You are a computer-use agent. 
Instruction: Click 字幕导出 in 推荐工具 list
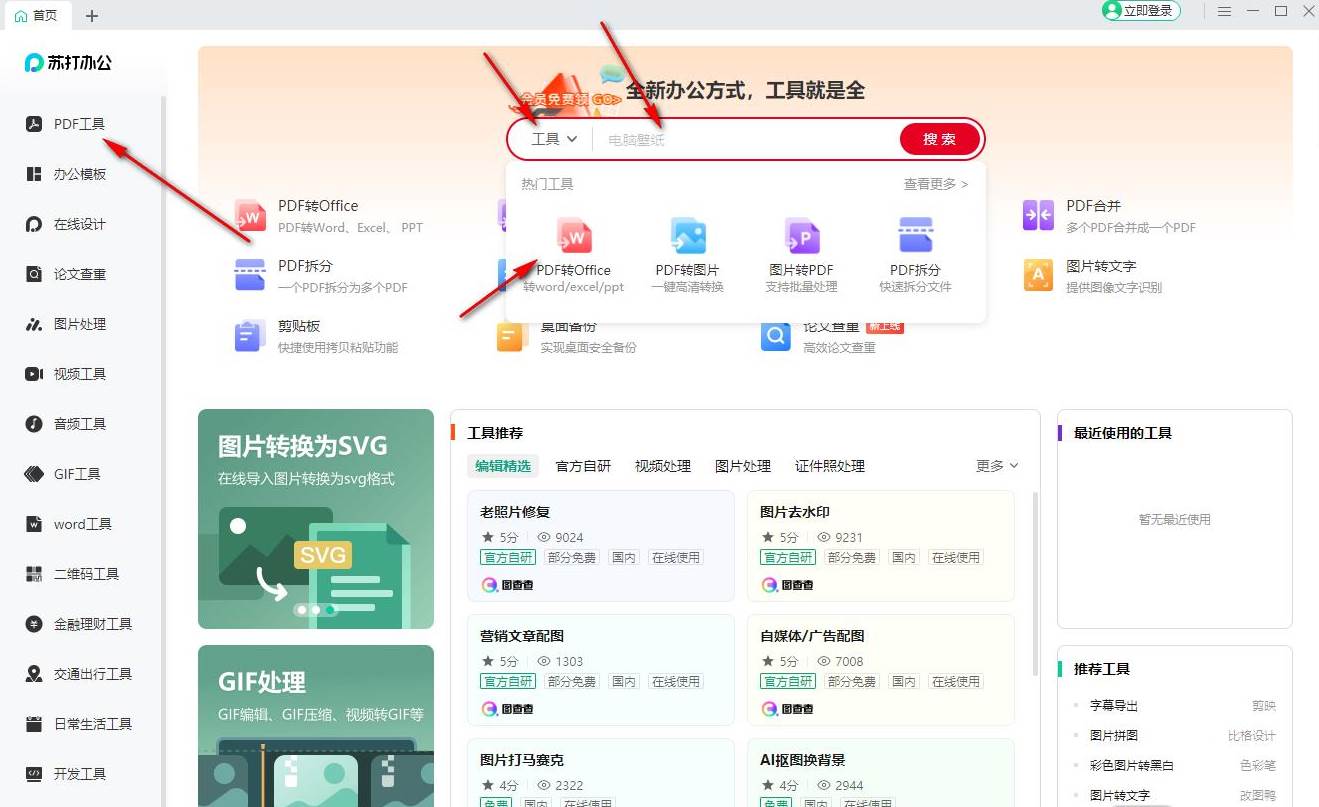tap(1114, 706)
